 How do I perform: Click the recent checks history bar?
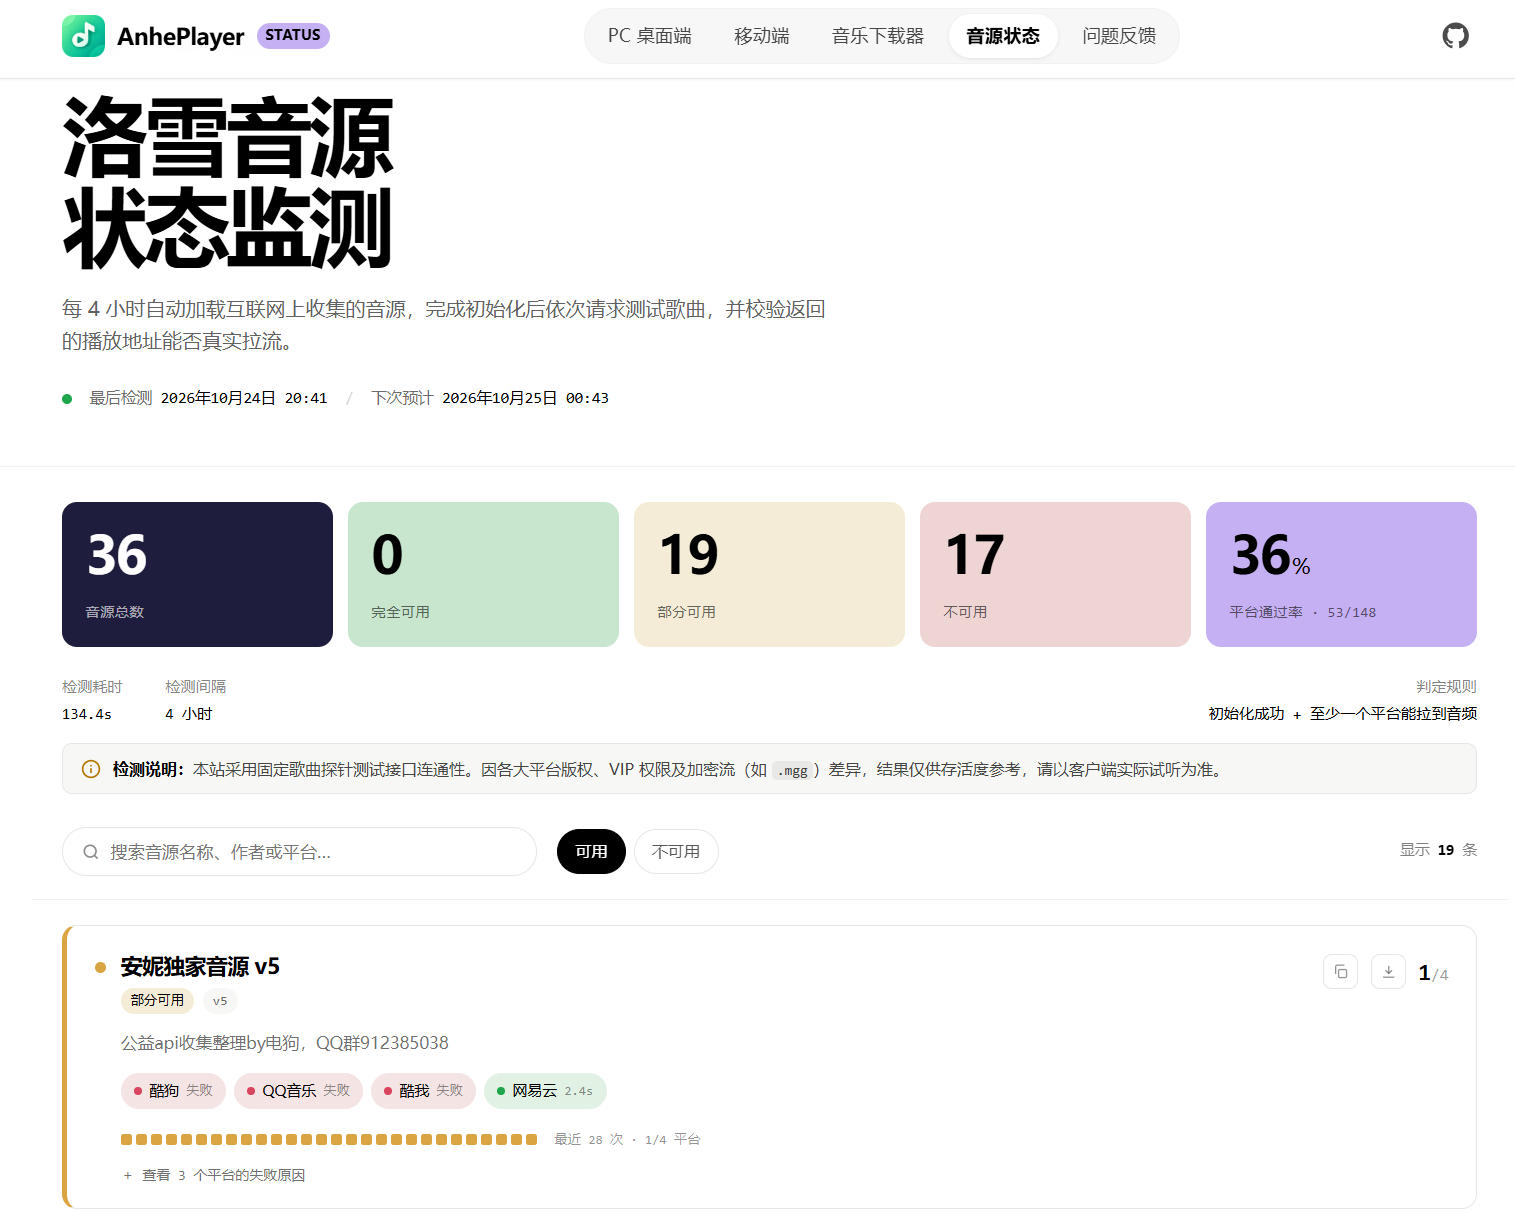[329, 1139]
